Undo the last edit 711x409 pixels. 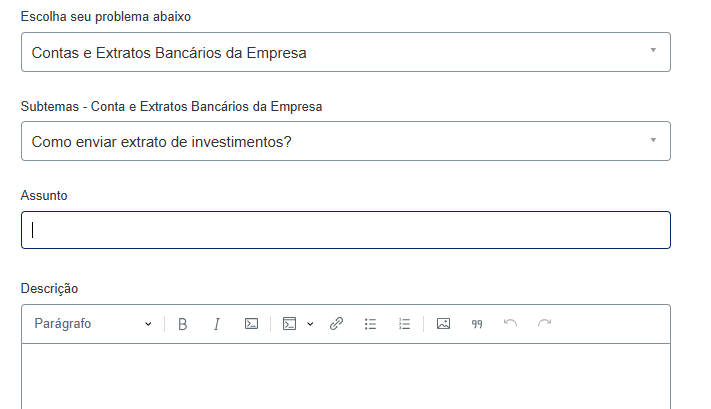coord(510,324)
